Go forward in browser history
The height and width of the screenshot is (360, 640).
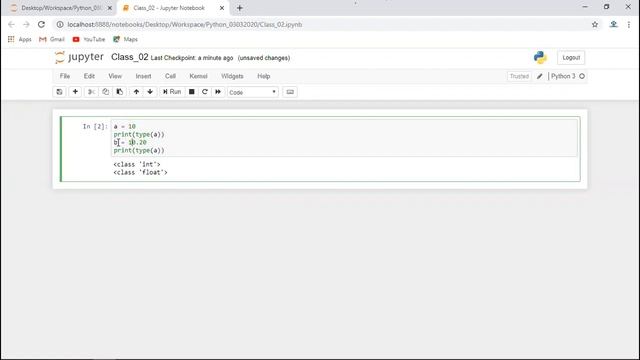[26, 24]
